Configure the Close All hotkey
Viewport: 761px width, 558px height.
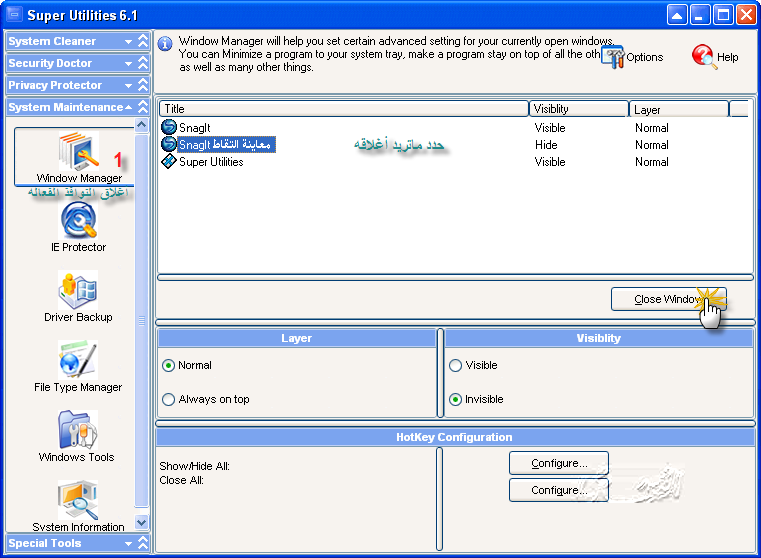(x=559, y=490)
